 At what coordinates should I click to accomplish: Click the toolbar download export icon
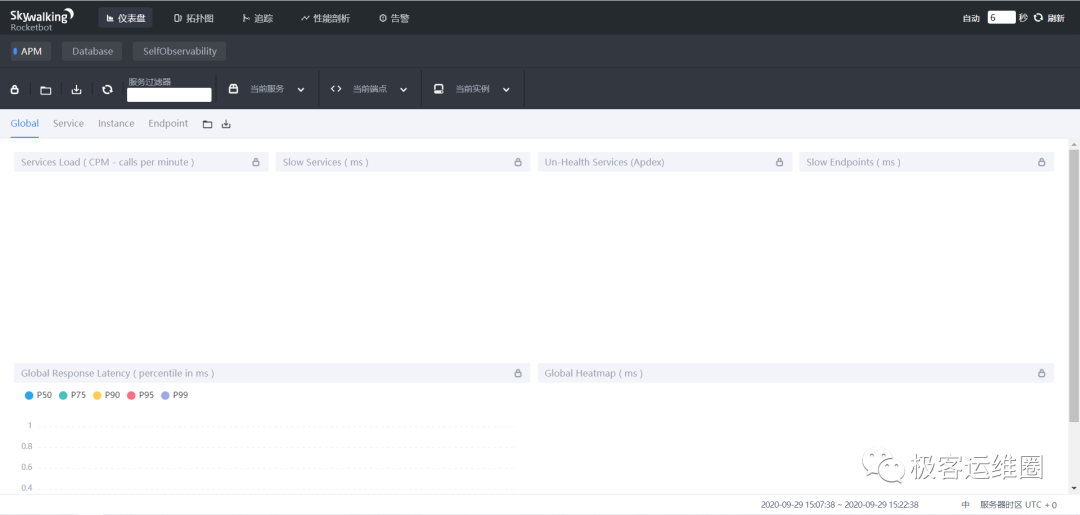pyautogui.click(x=76, y=90)
